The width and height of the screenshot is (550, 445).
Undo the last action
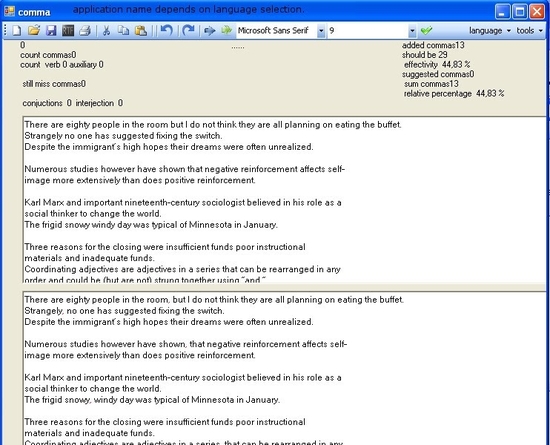166,31
